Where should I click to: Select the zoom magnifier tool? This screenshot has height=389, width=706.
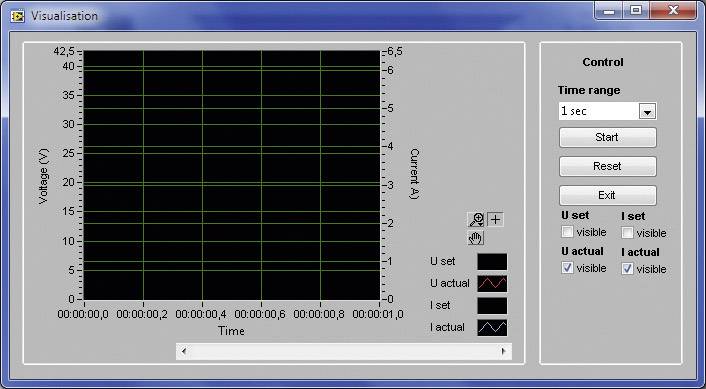476,220
